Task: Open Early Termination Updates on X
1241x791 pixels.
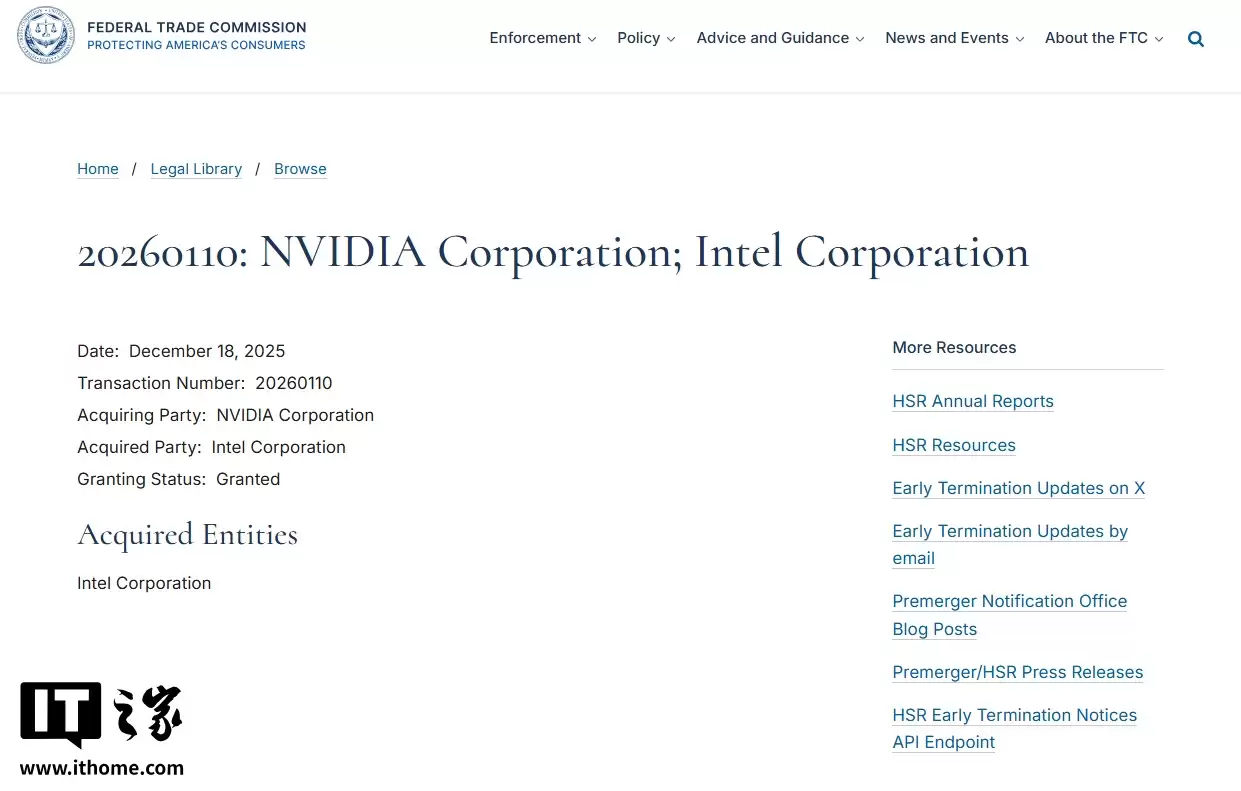Action: 1018,488
